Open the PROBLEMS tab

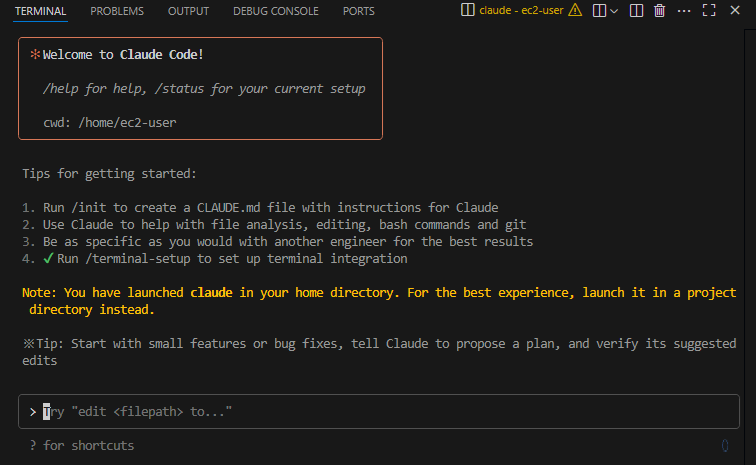(117, 11)
